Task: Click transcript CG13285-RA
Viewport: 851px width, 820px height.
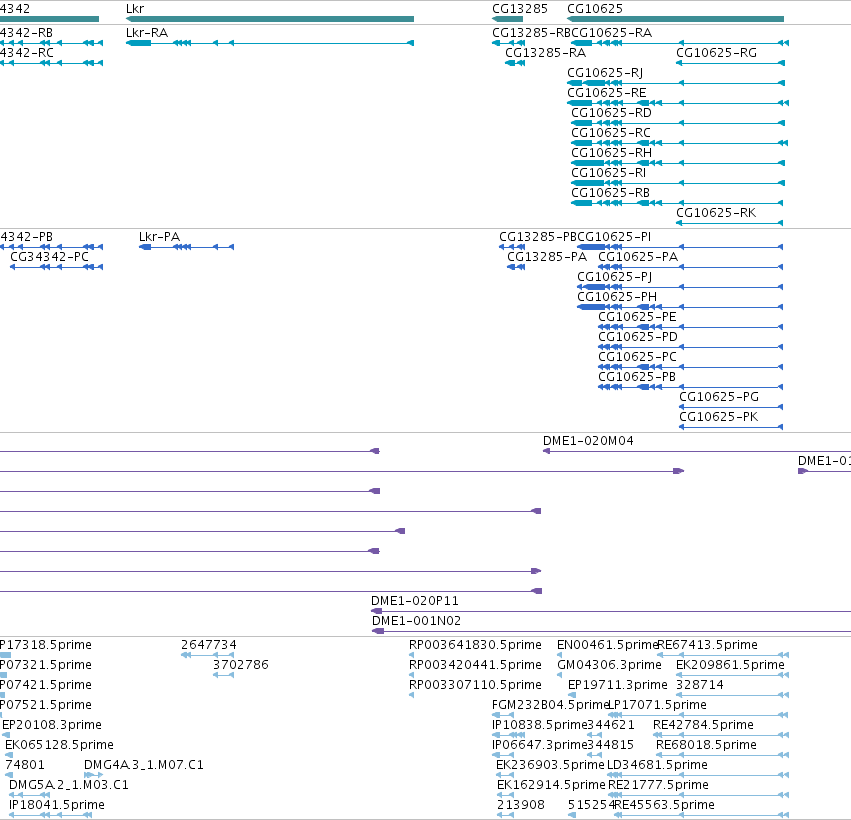Action: (515, 63)
